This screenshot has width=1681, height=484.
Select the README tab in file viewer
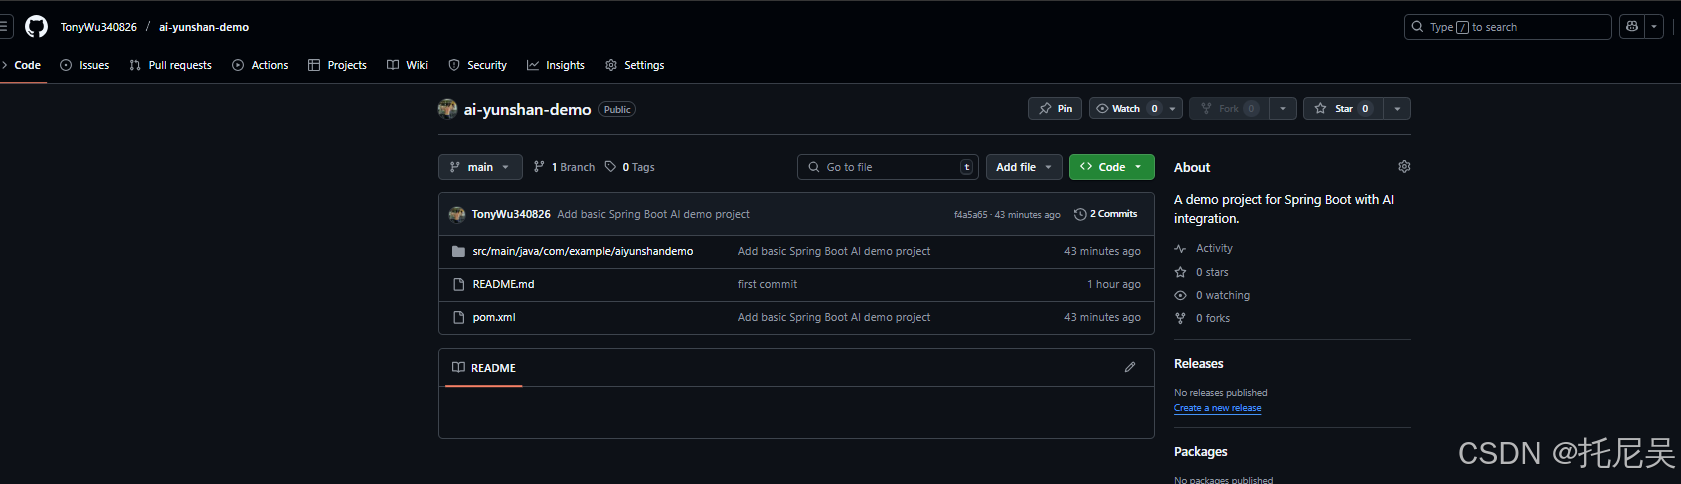(483, 368)
